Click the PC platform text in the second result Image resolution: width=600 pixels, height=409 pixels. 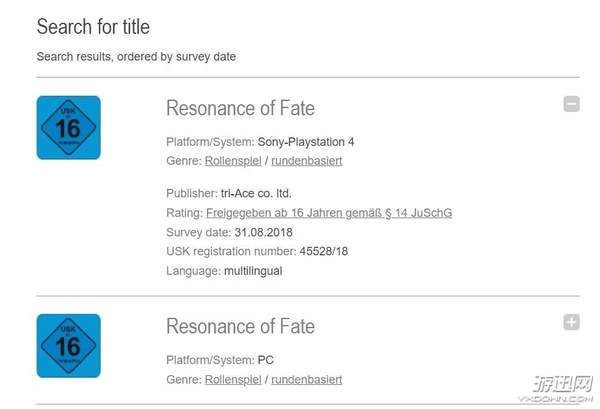[267, 360]
